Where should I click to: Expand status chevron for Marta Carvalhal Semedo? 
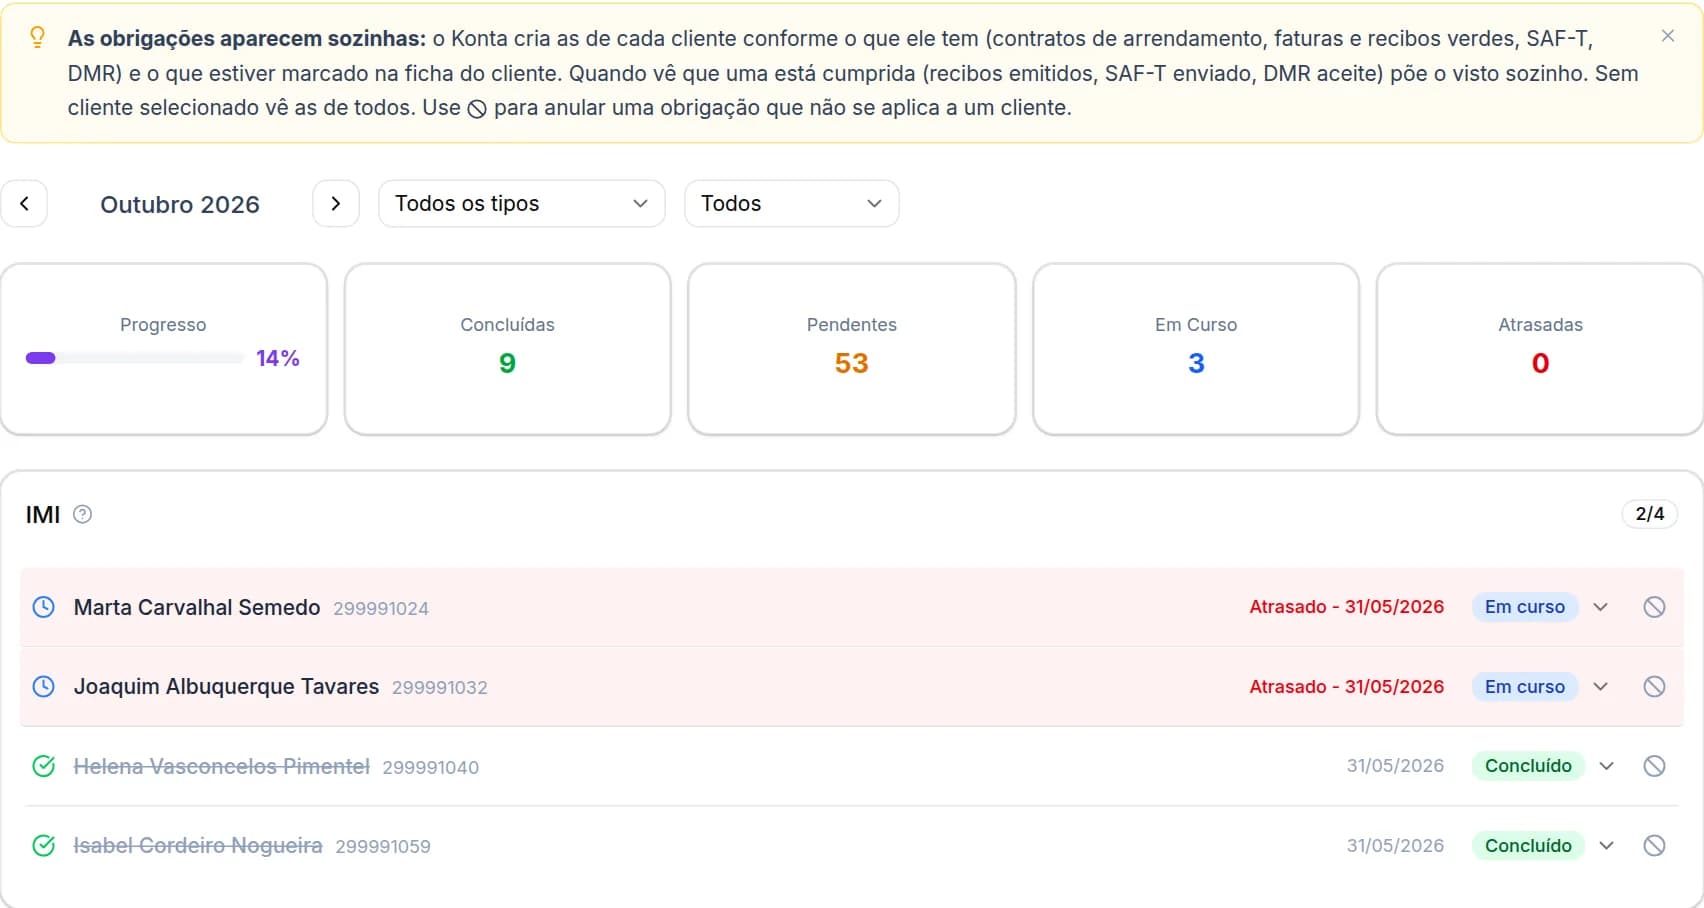1600,607
